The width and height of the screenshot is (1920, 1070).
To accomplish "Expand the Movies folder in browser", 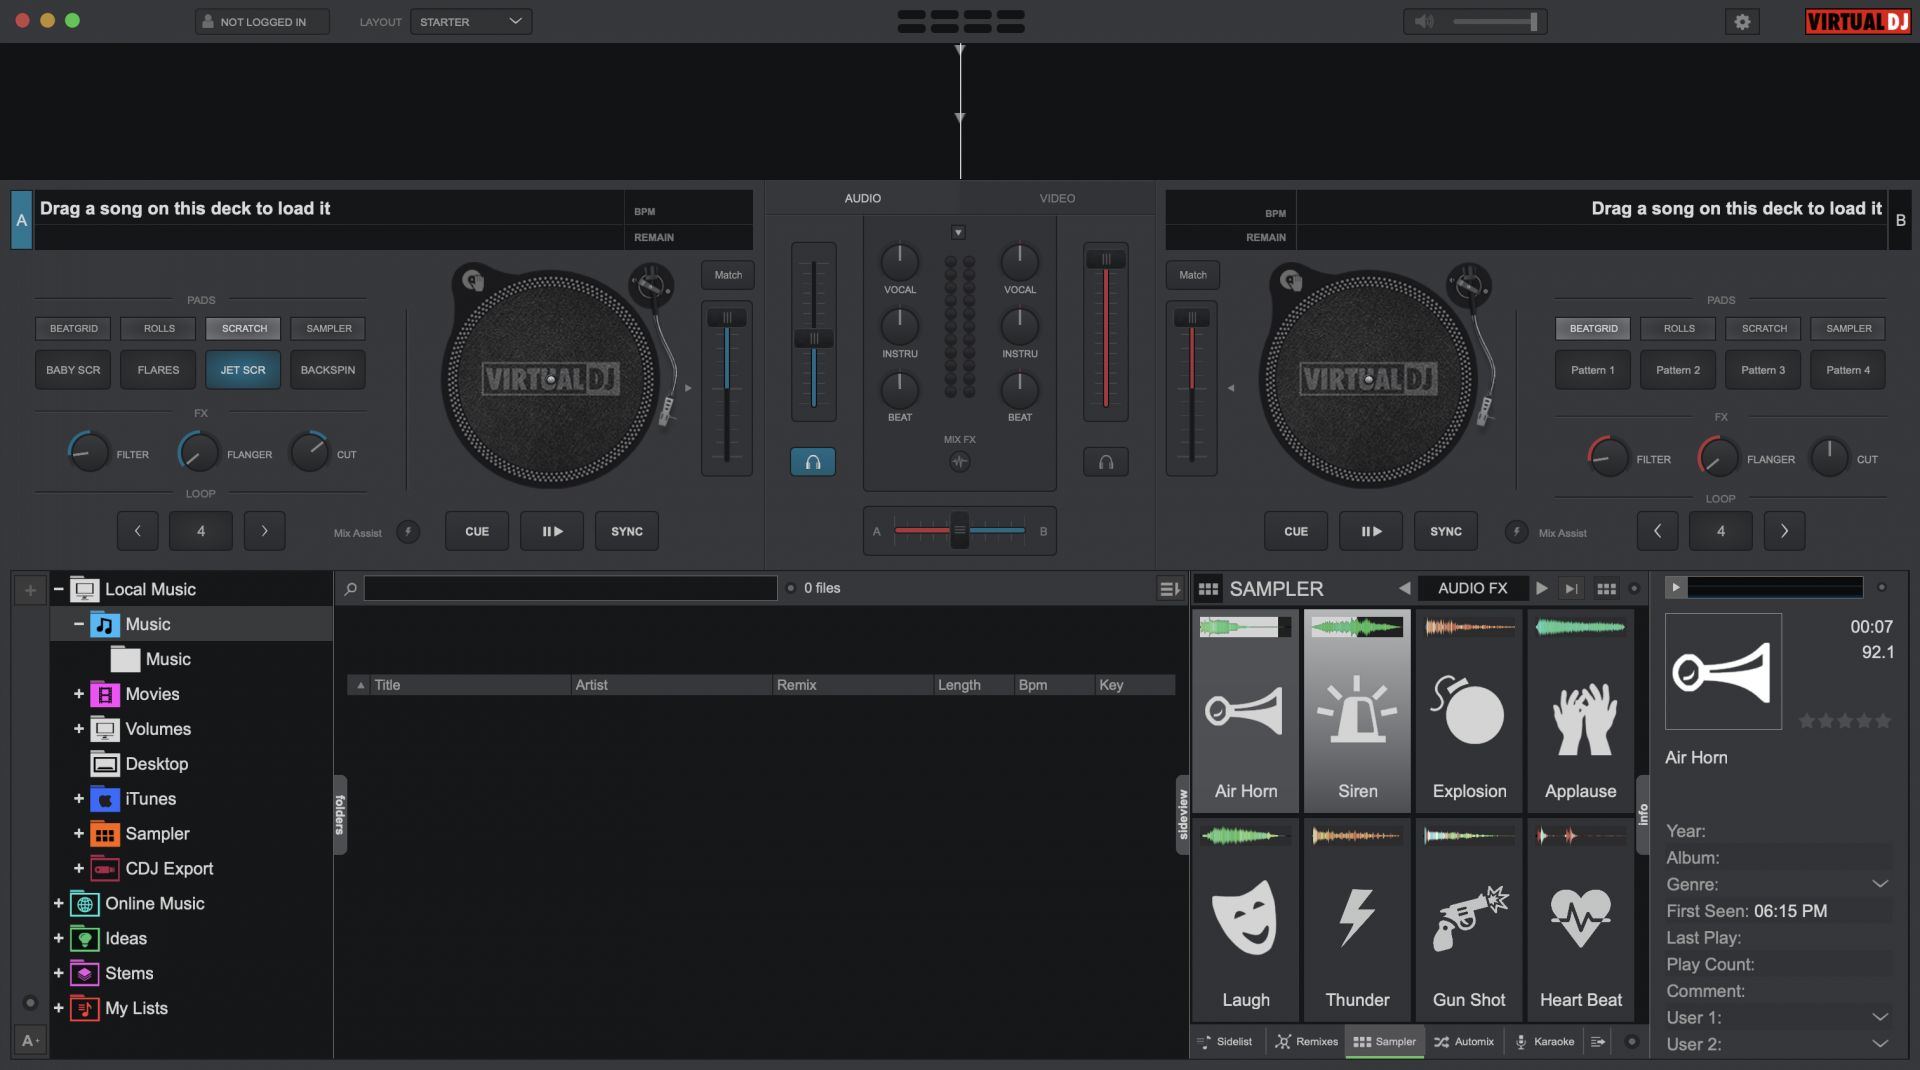I will [79, 694].
